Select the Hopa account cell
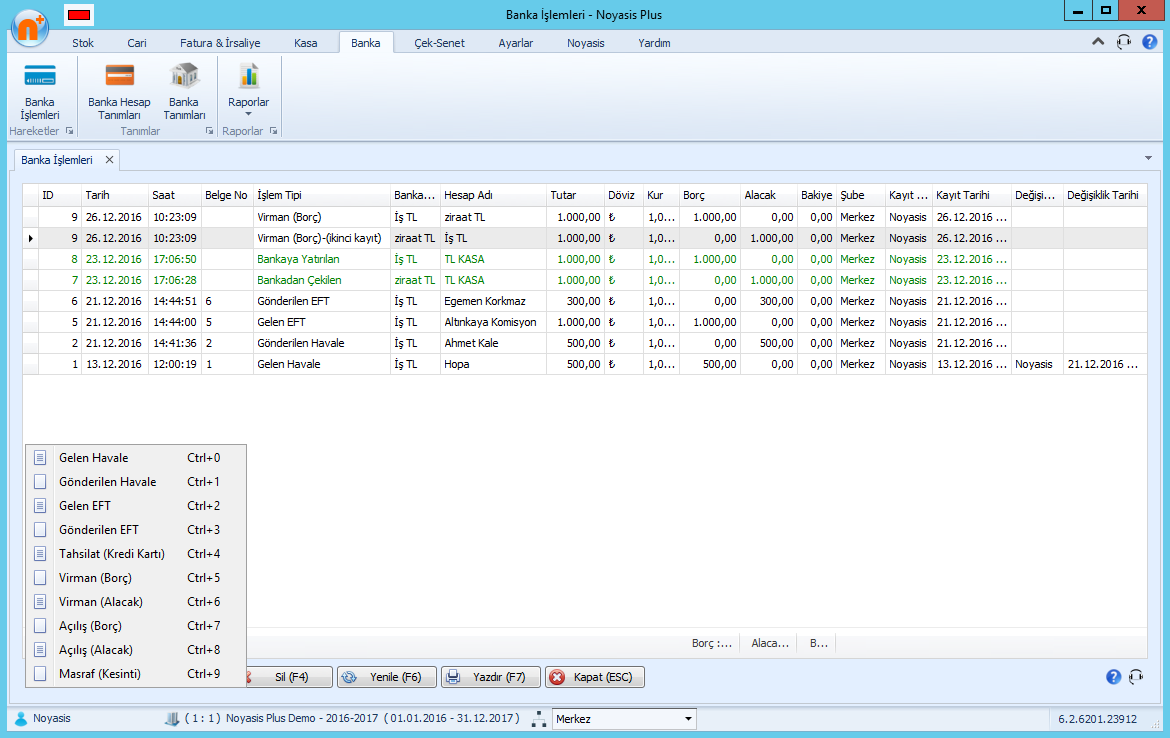The height and width of the screenshot is (738, 1170). coord(493,363)
